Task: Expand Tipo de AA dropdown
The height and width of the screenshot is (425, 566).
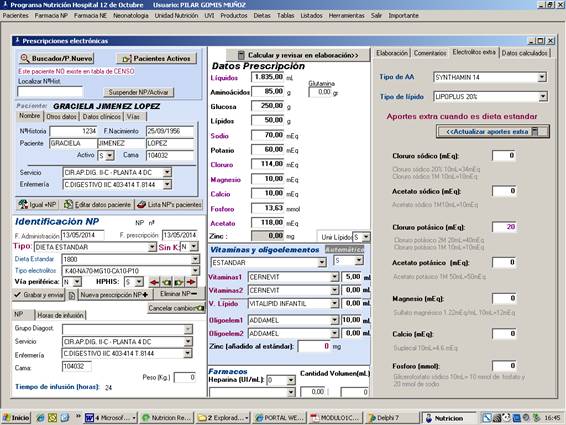Action: 541,77
